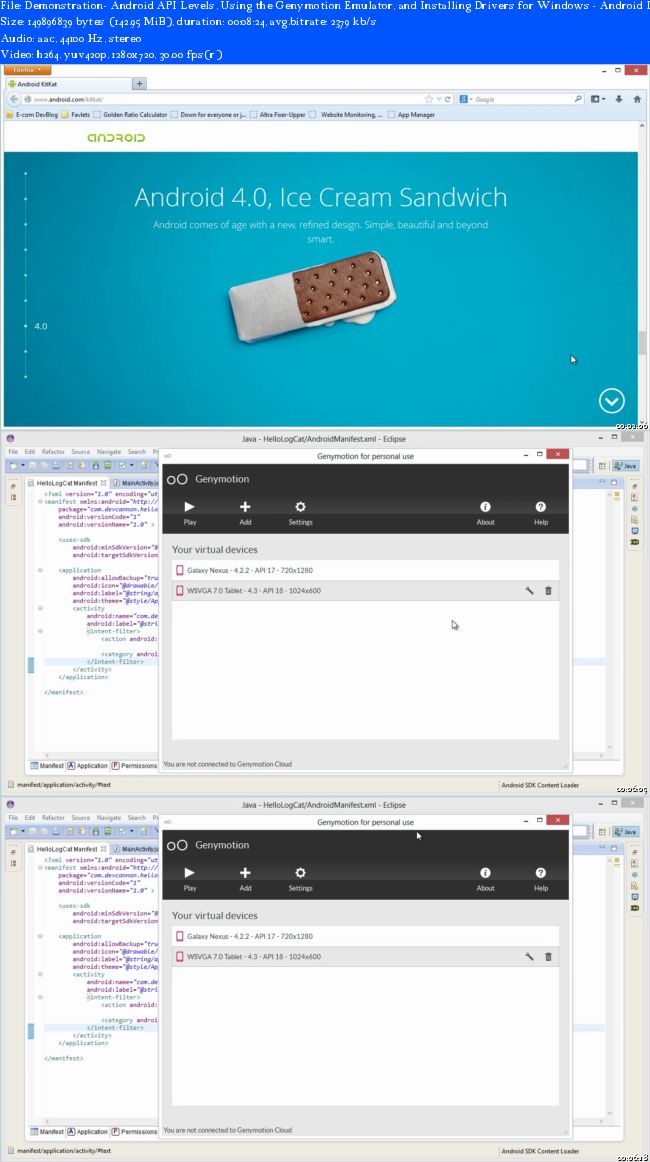Open Eclipse Source menu in the bottom frame
The image size is (650, 1162).
click(x=80, y=817)
